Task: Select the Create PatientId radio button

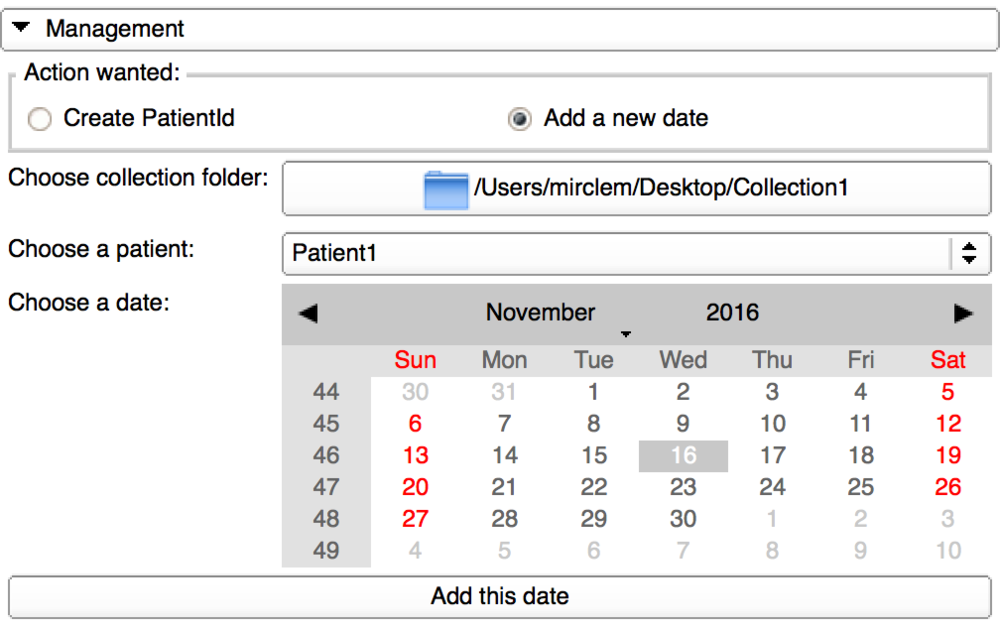Action: 39,118
